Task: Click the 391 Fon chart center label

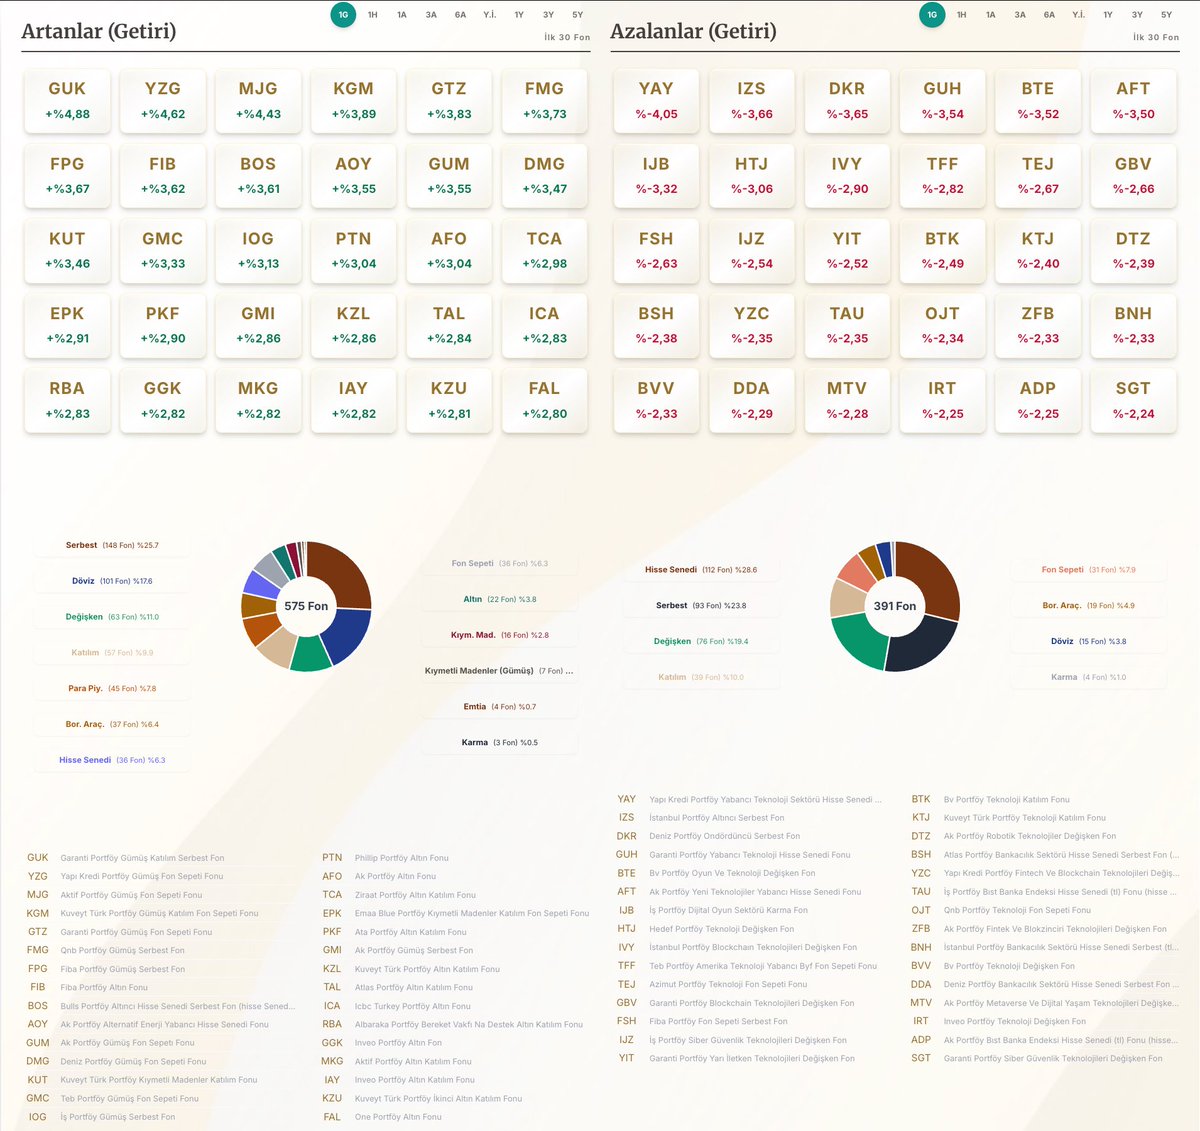Action: tap(895, 606)
